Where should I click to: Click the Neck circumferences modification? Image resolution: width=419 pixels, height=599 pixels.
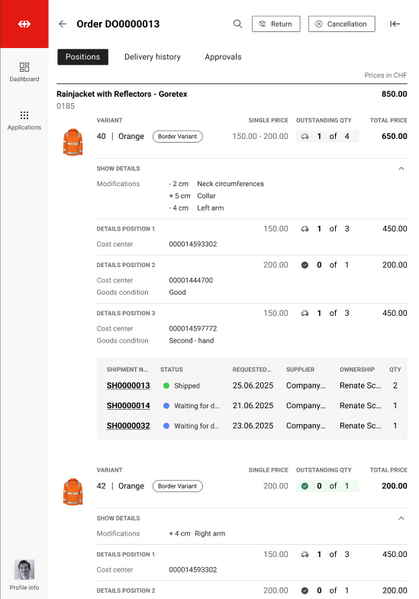(230, 184)
